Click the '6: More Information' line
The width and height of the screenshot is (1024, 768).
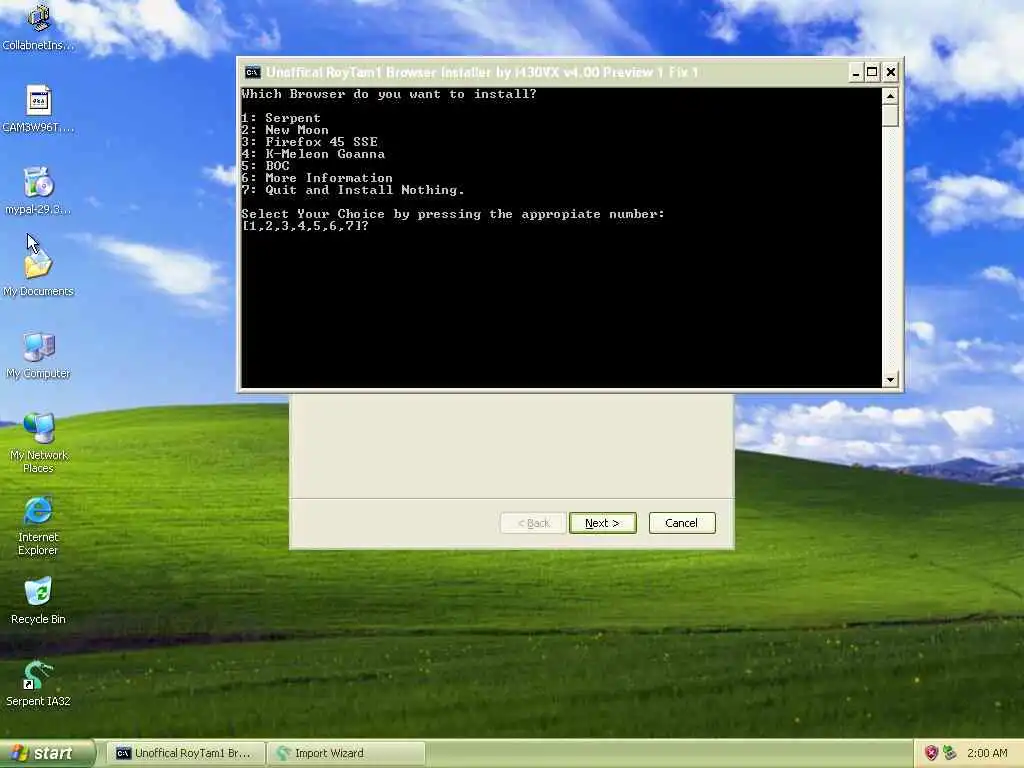pos(317,178)
